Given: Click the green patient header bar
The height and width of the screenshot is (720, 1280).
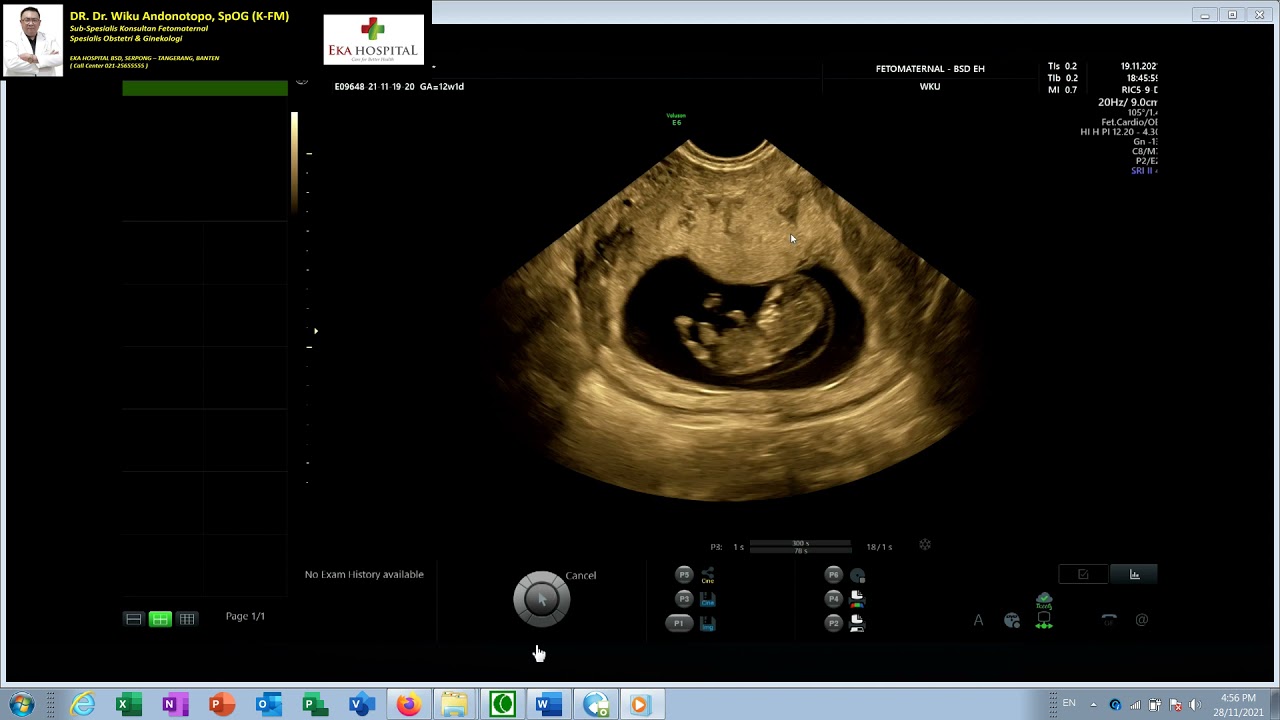Looking at the screenshot, I should pos(205,88).
